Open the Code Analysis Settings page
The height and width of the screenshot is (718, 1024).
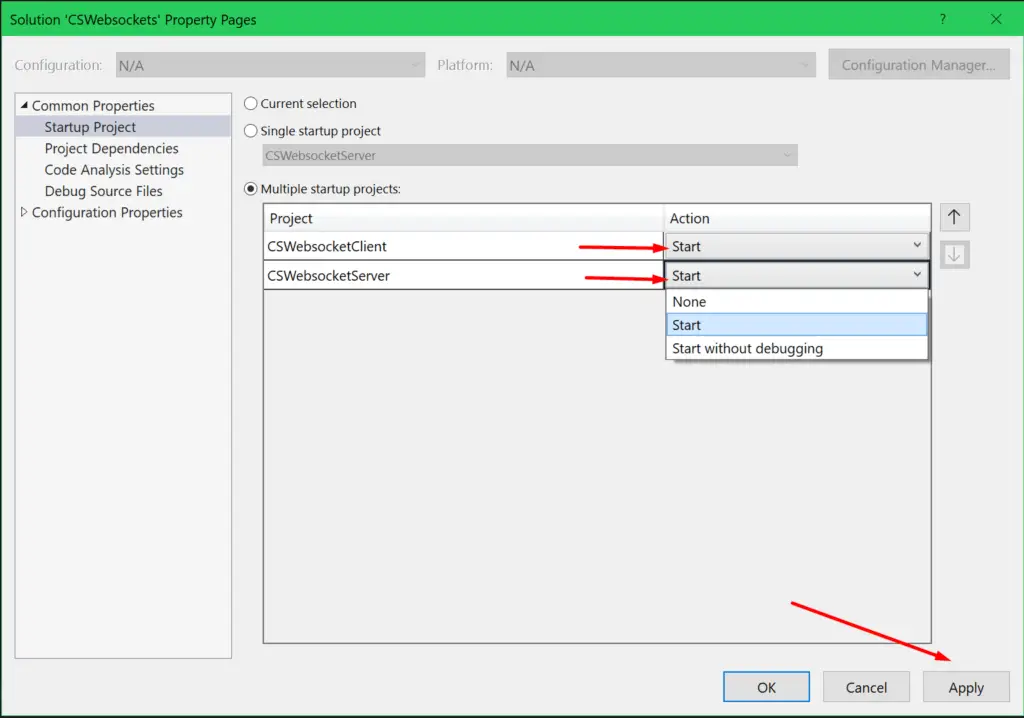(x=113, y=169)
